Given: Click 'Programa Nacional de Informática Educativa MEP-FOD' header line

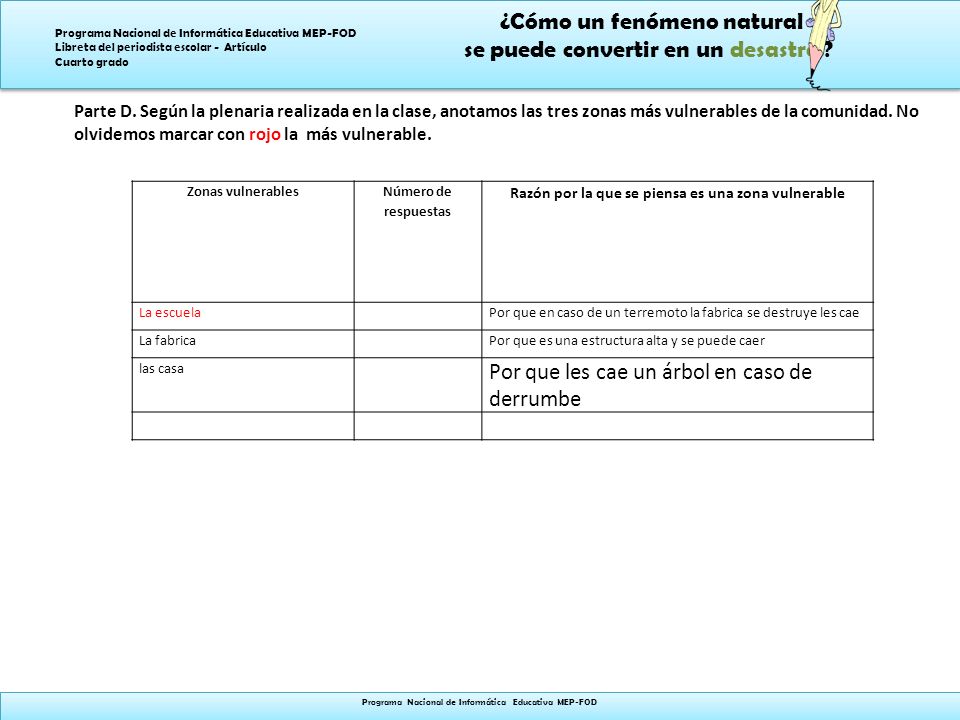Looking at the screenshot, I should click(206, 33).
